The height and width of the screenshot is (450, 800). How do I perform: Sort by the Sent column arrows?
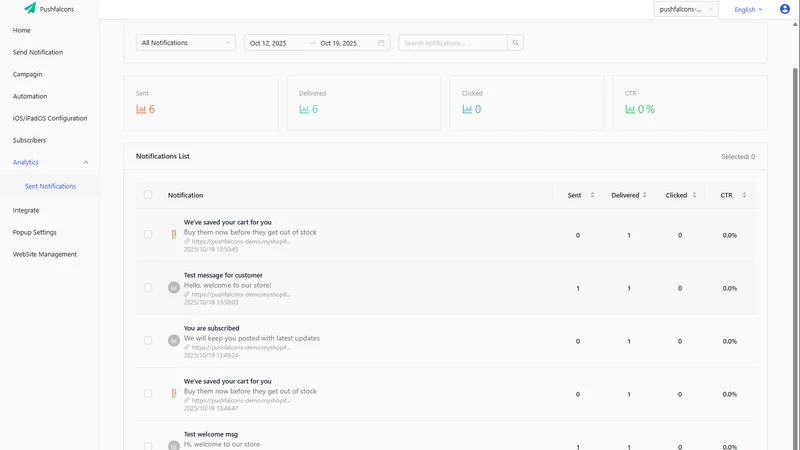[592, 195]
